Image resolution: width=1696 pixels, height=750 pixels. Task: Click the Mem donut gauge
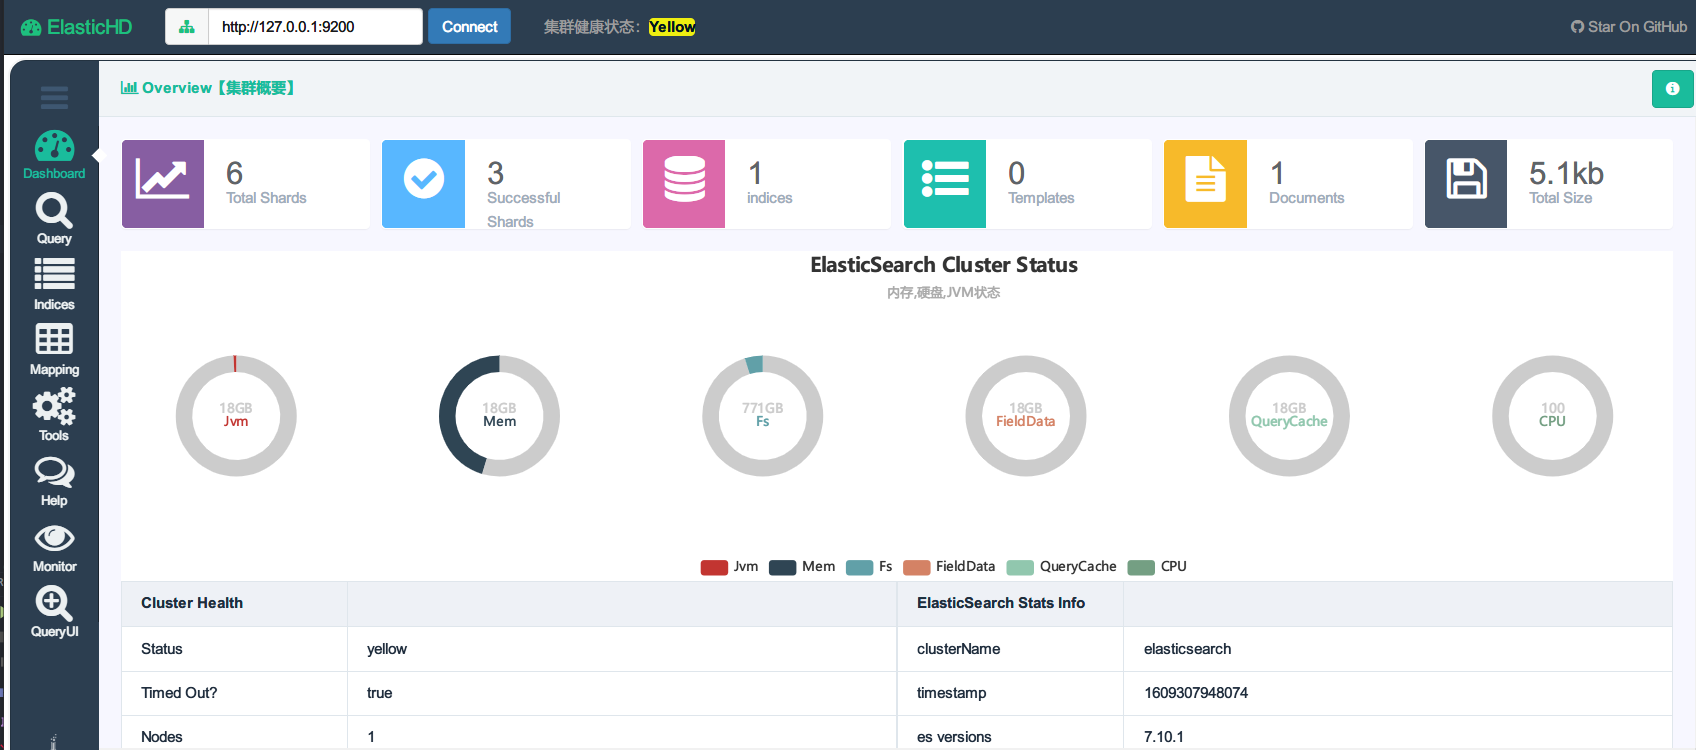[x=499, y=415]
